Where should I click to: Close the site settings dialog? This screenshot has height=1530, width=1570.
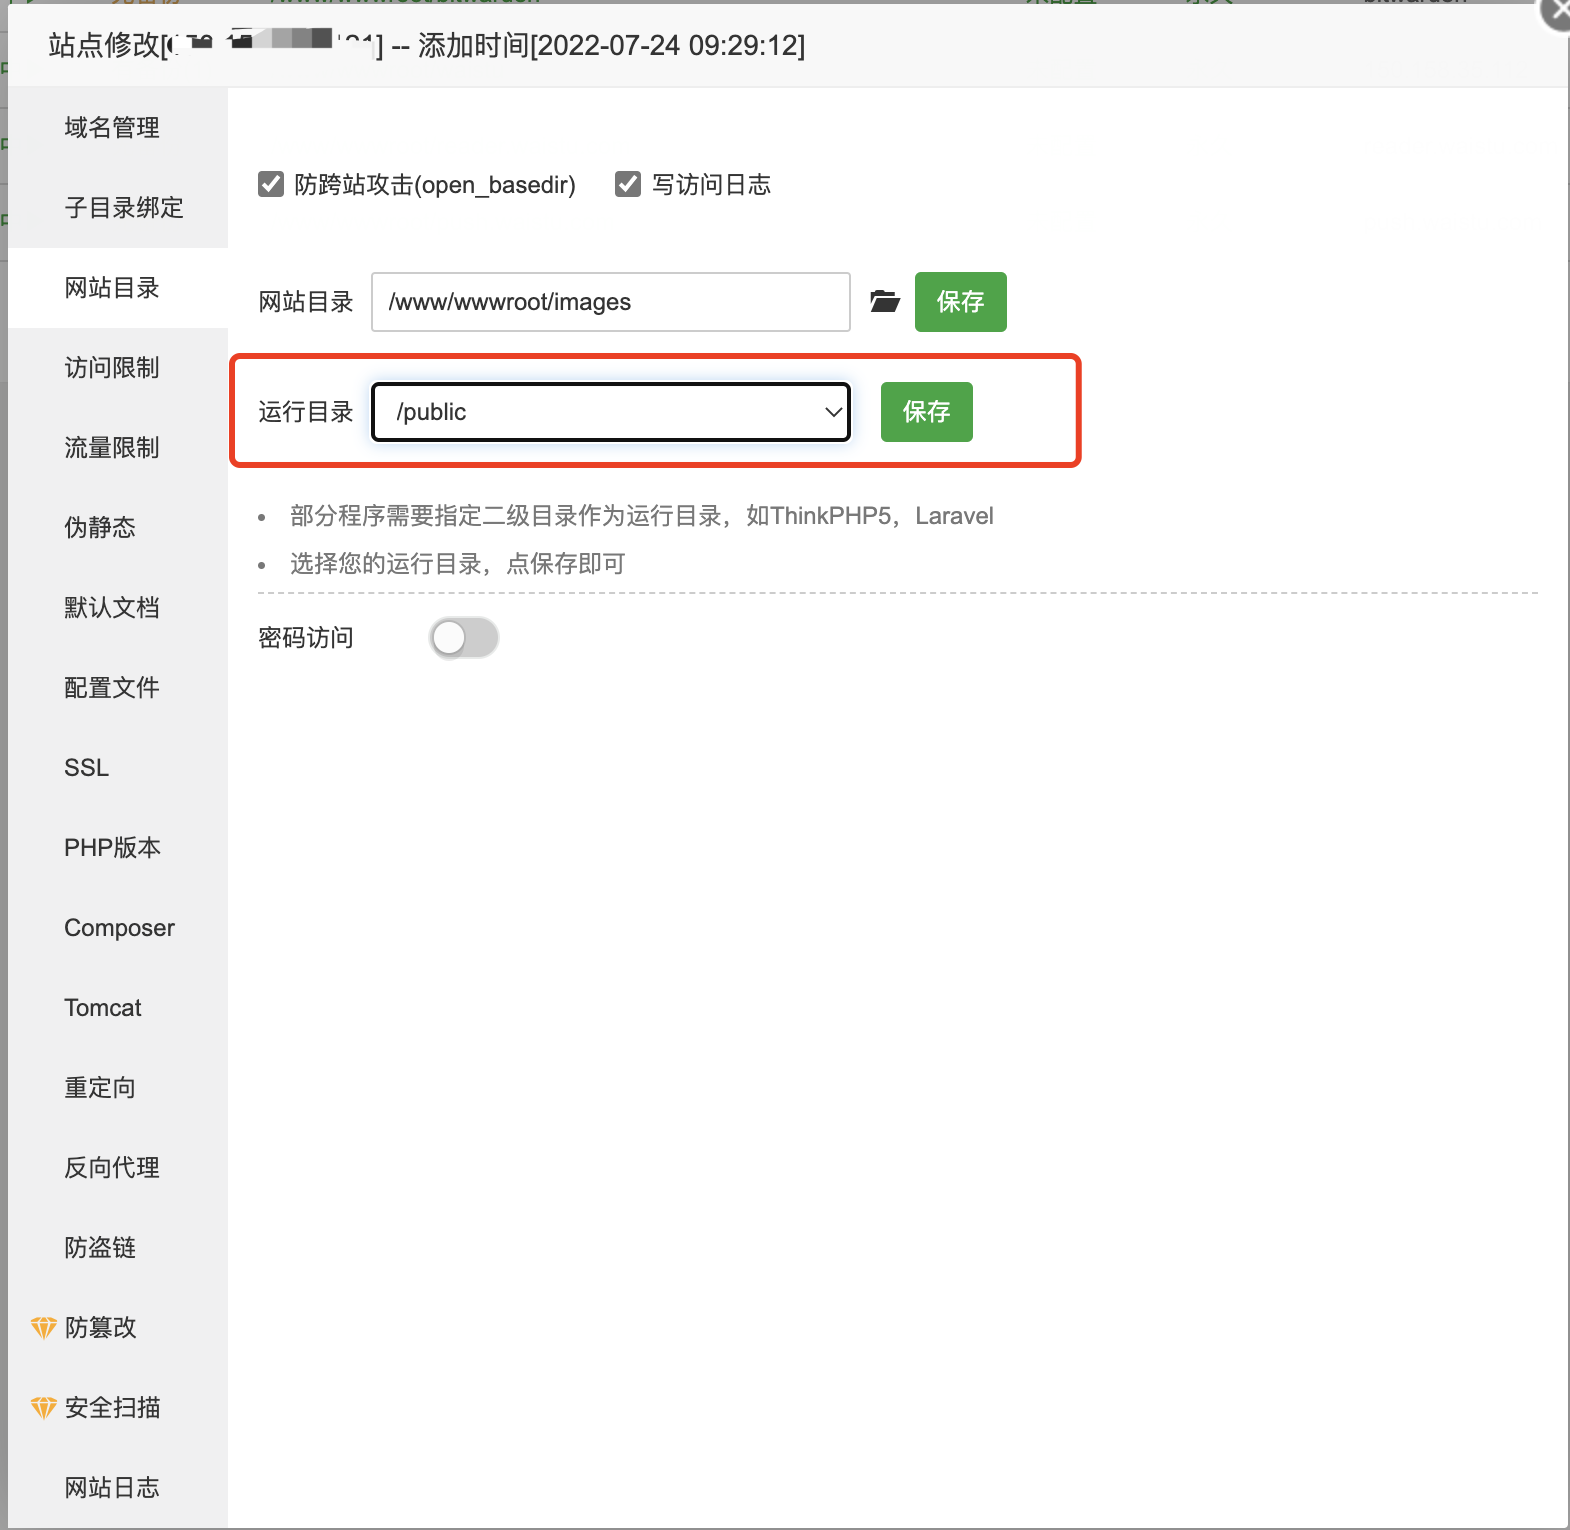[1557, 12]
